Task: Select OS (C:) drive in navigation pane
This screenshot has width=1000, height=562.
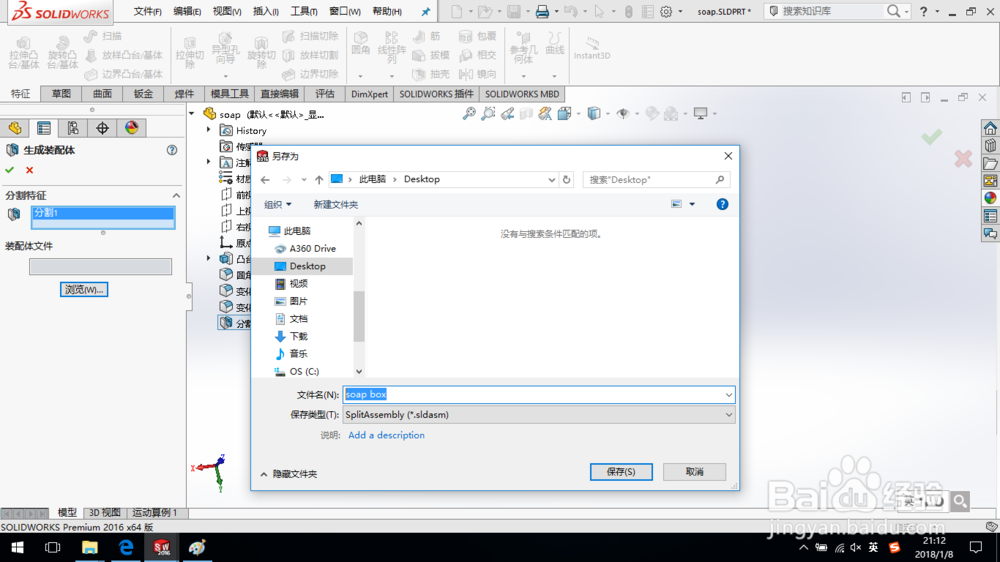Action: pyautogui.click(x=304, y=371)
